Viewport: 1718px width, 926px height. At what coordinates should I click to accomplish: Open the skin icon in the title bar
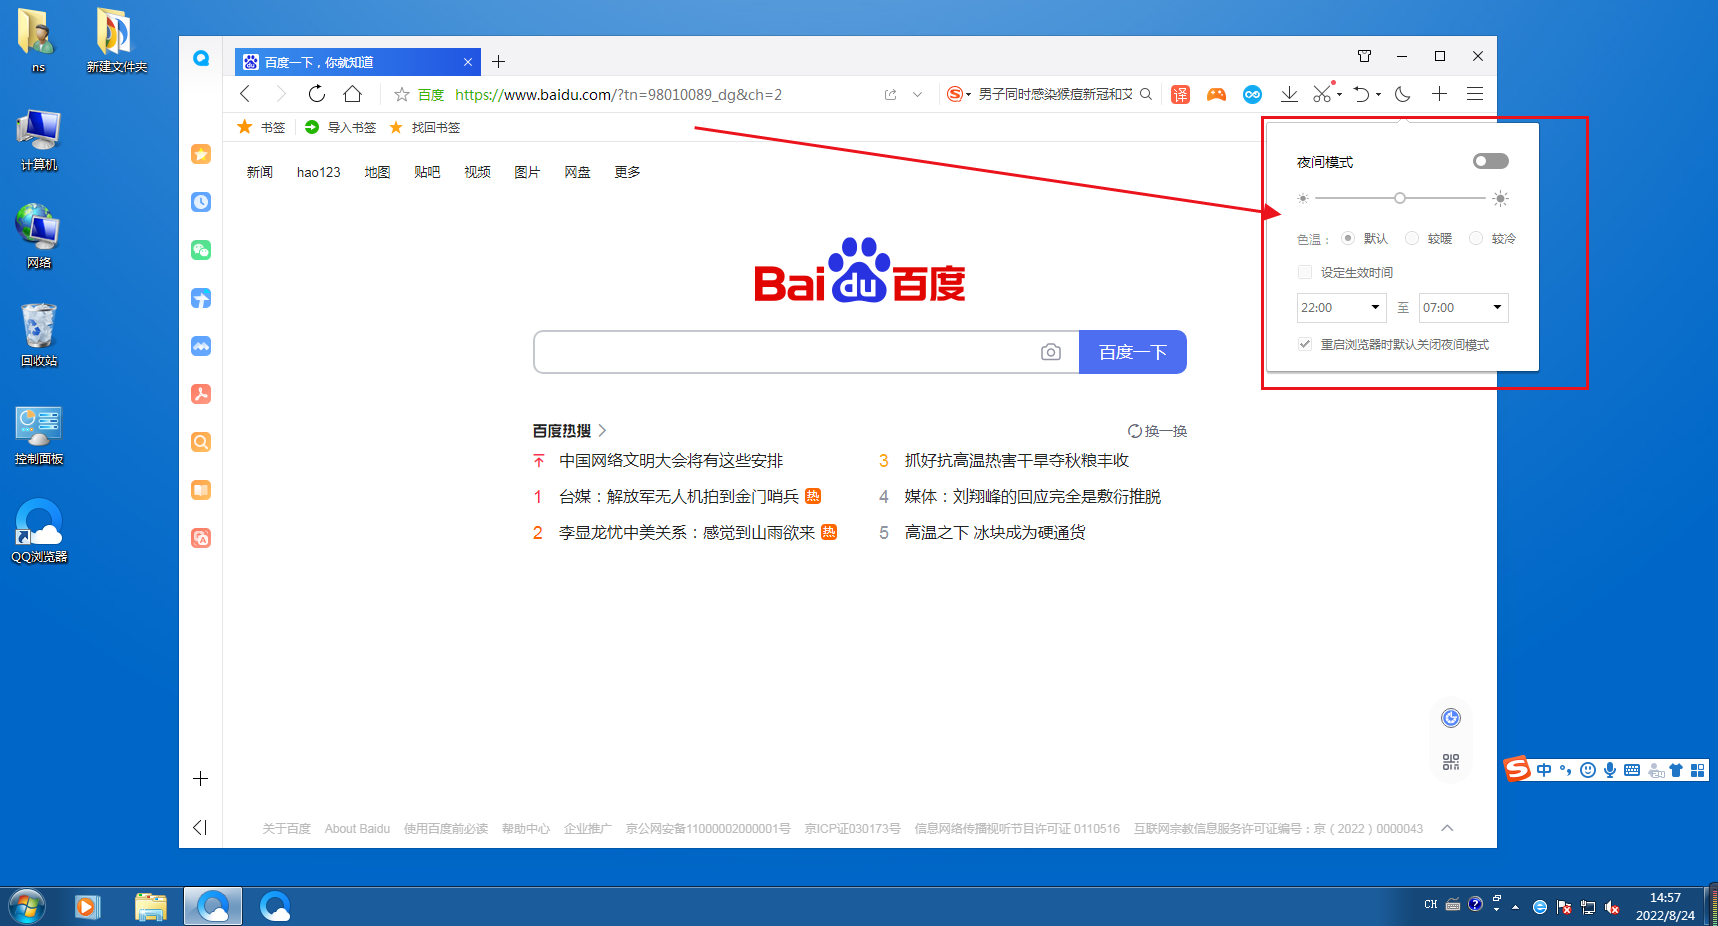(1364, 56)
